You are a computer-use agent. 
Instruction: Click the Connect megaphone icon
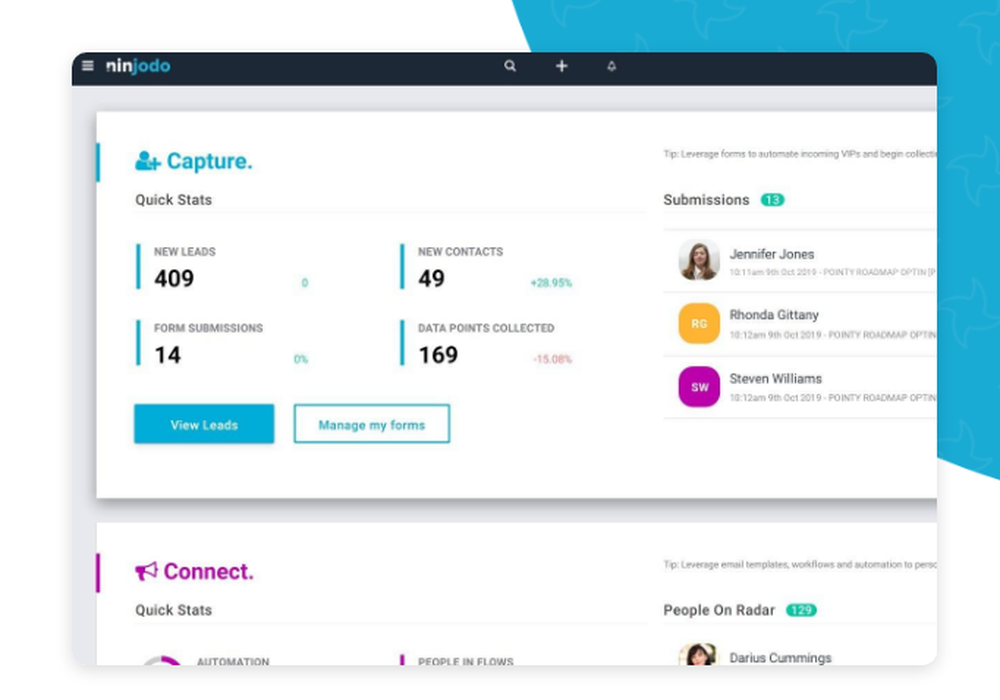tap(145, 571)
